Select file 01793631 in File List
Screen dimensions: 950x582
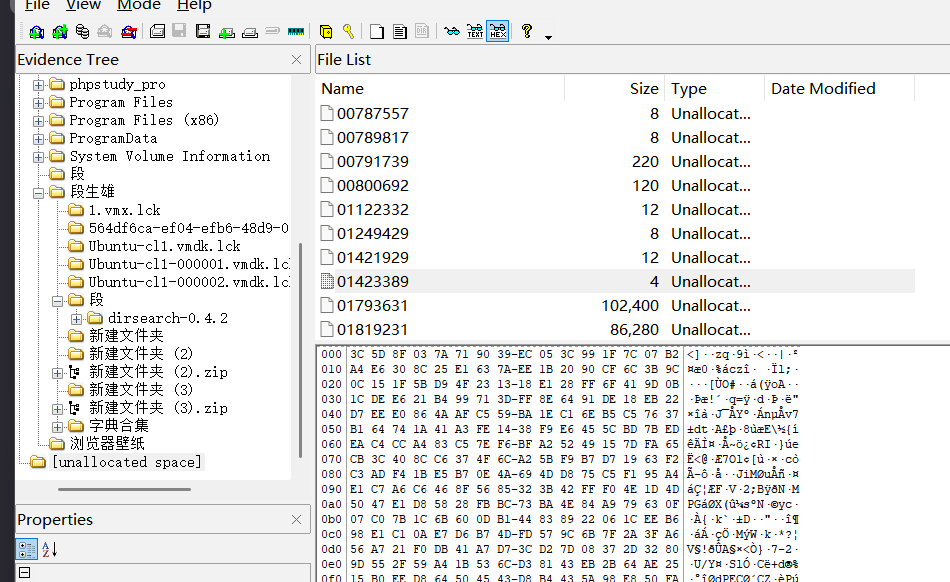(615, 306)
